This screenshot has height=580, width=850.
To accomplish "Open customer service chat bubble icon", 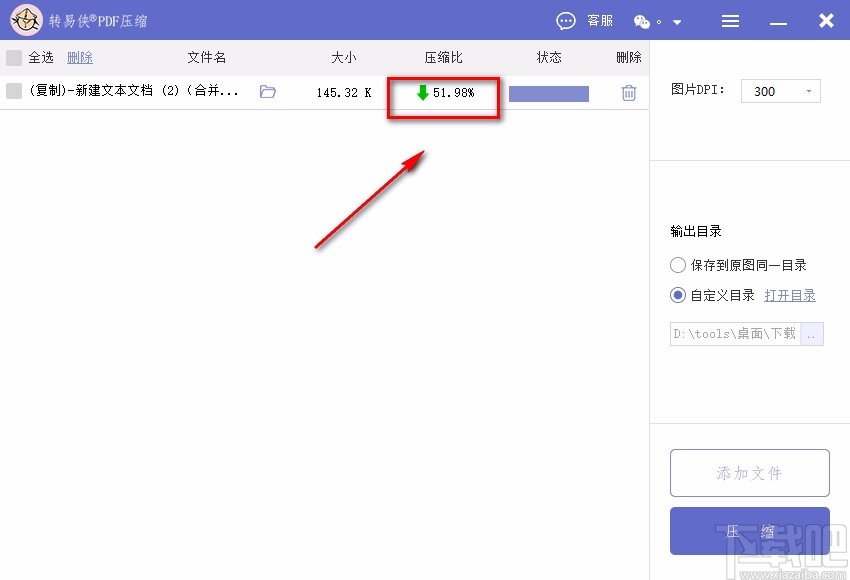I will point(566,20).
